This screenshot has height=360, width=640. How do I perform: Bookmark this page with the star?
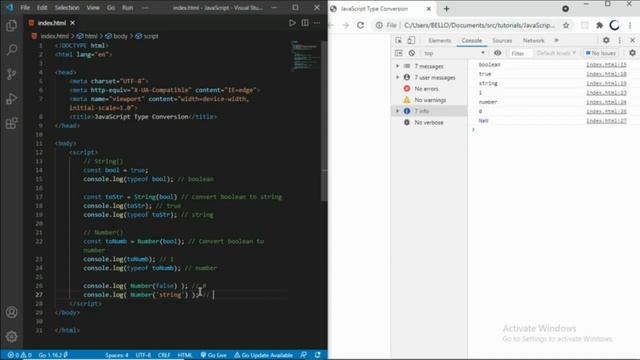click(566, 25)
